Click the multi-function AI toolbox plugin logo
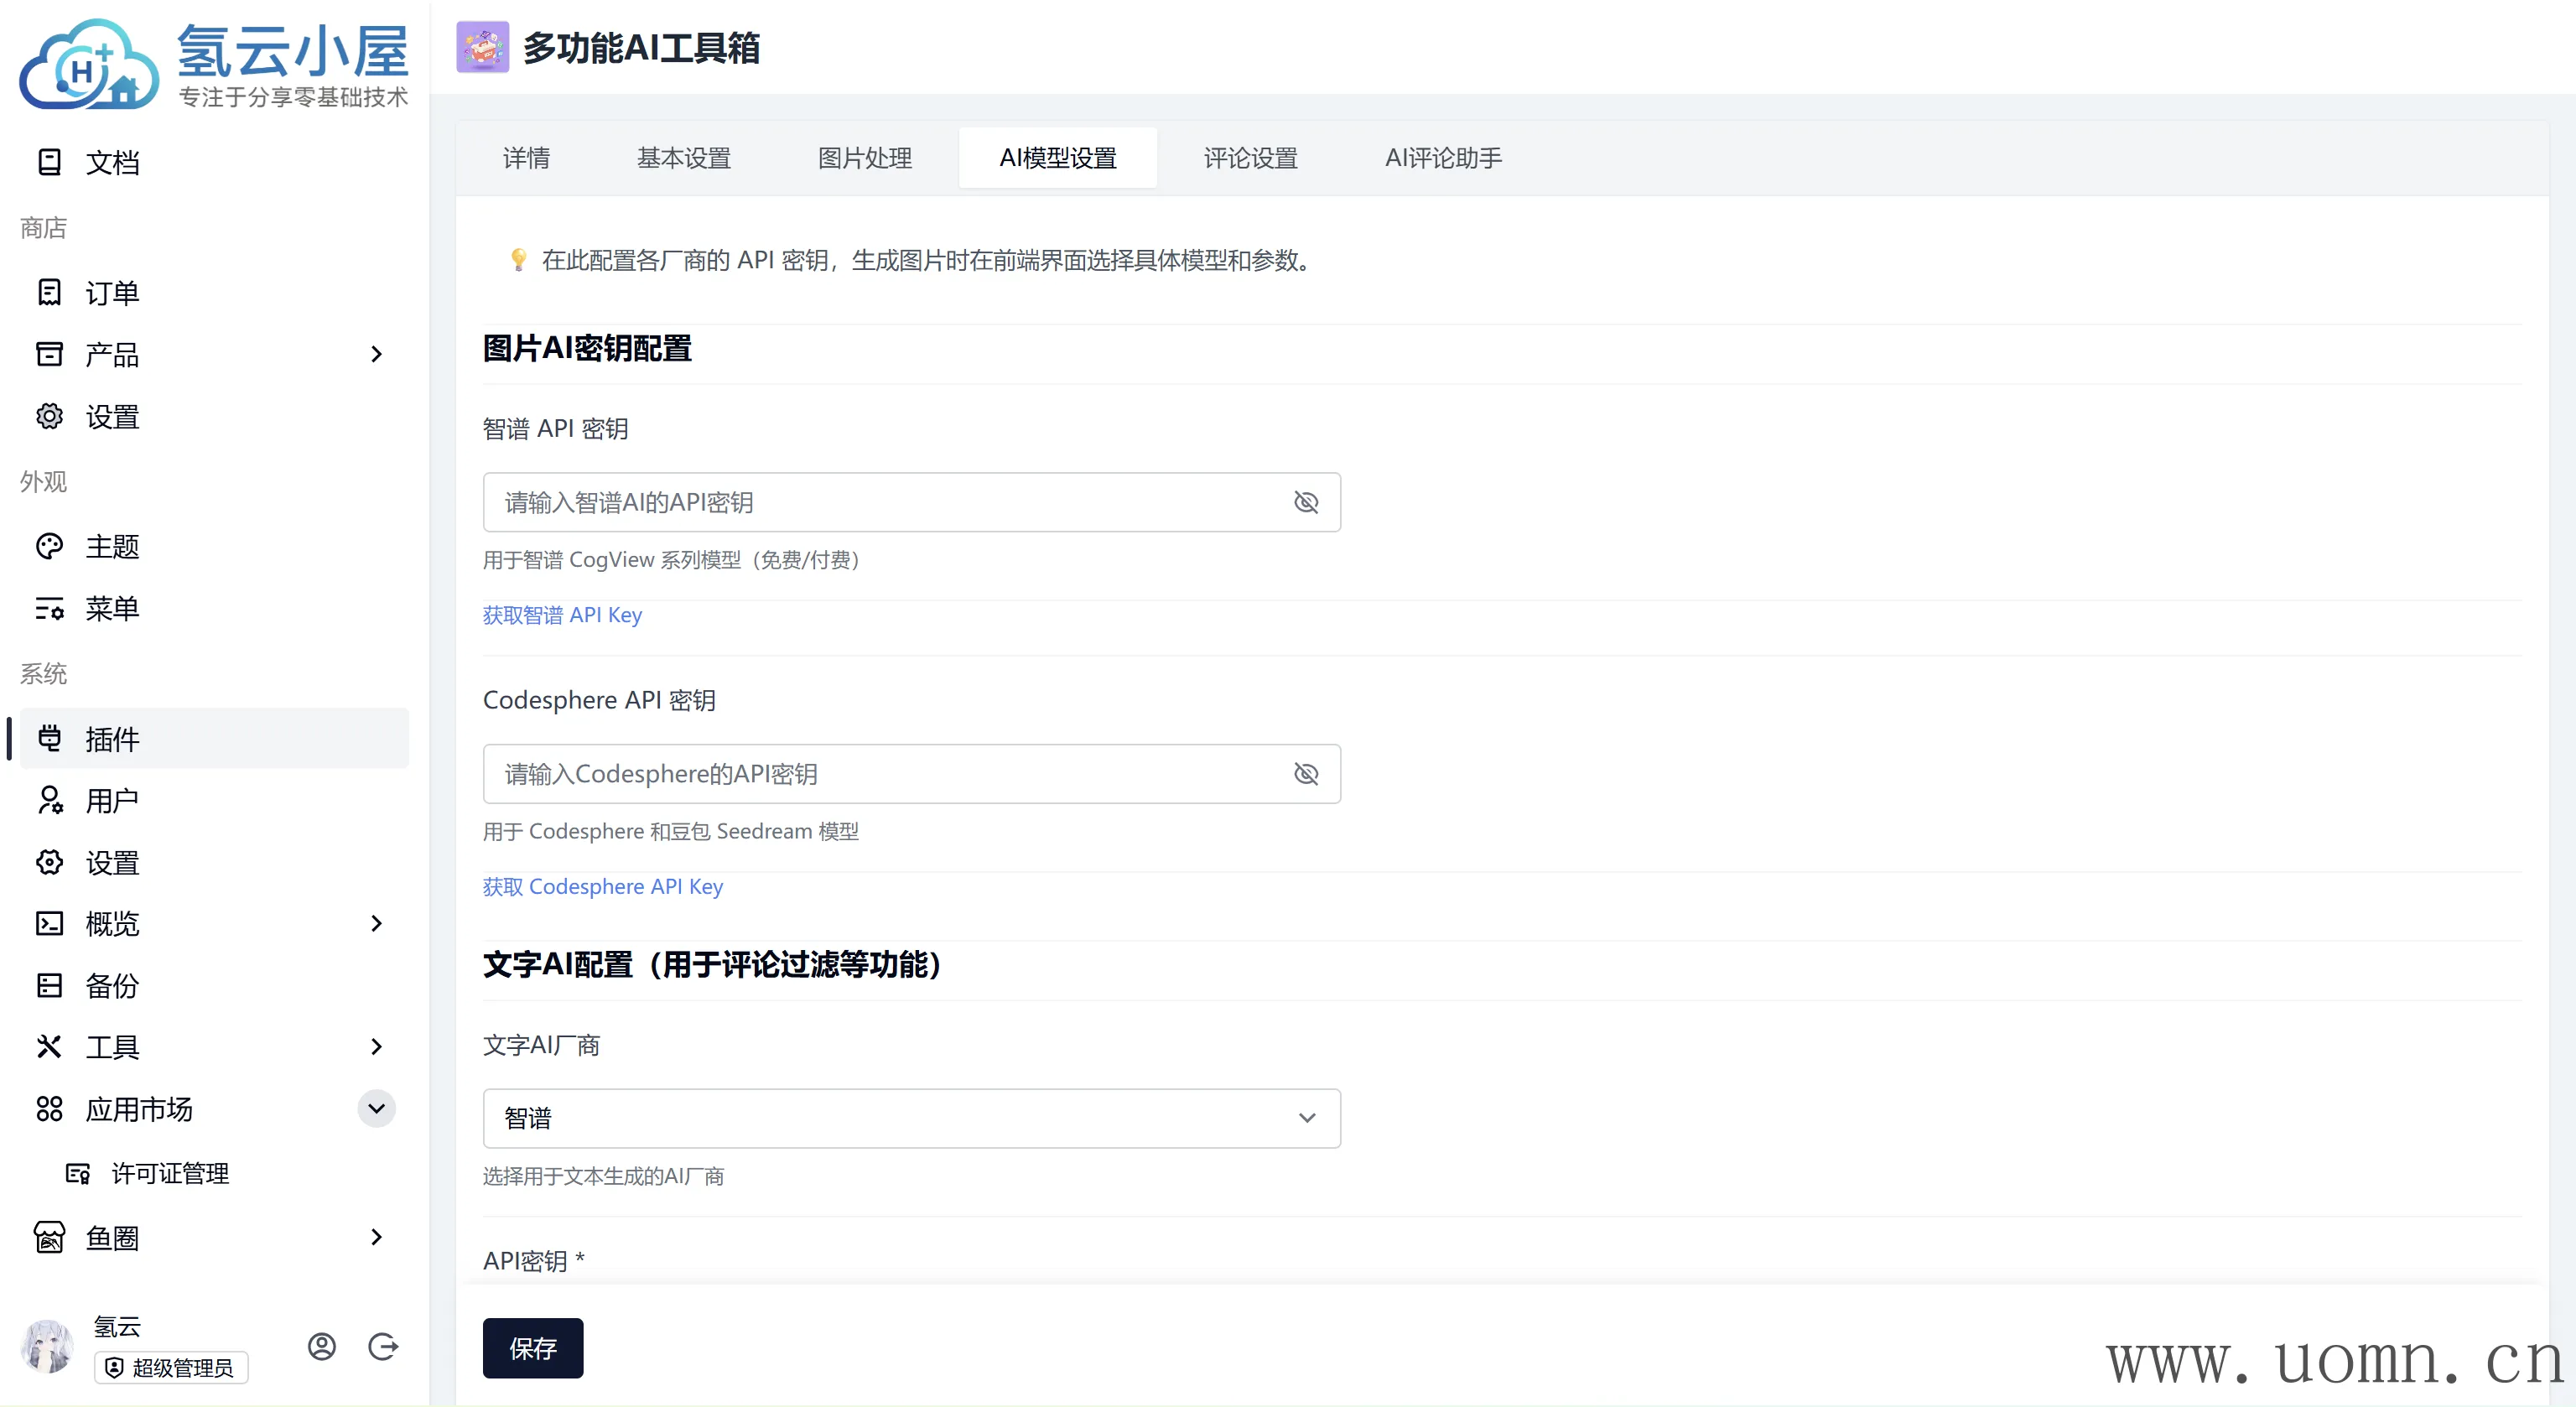The height and width of the screenshot is (1407, 2576). coord(482,47)
